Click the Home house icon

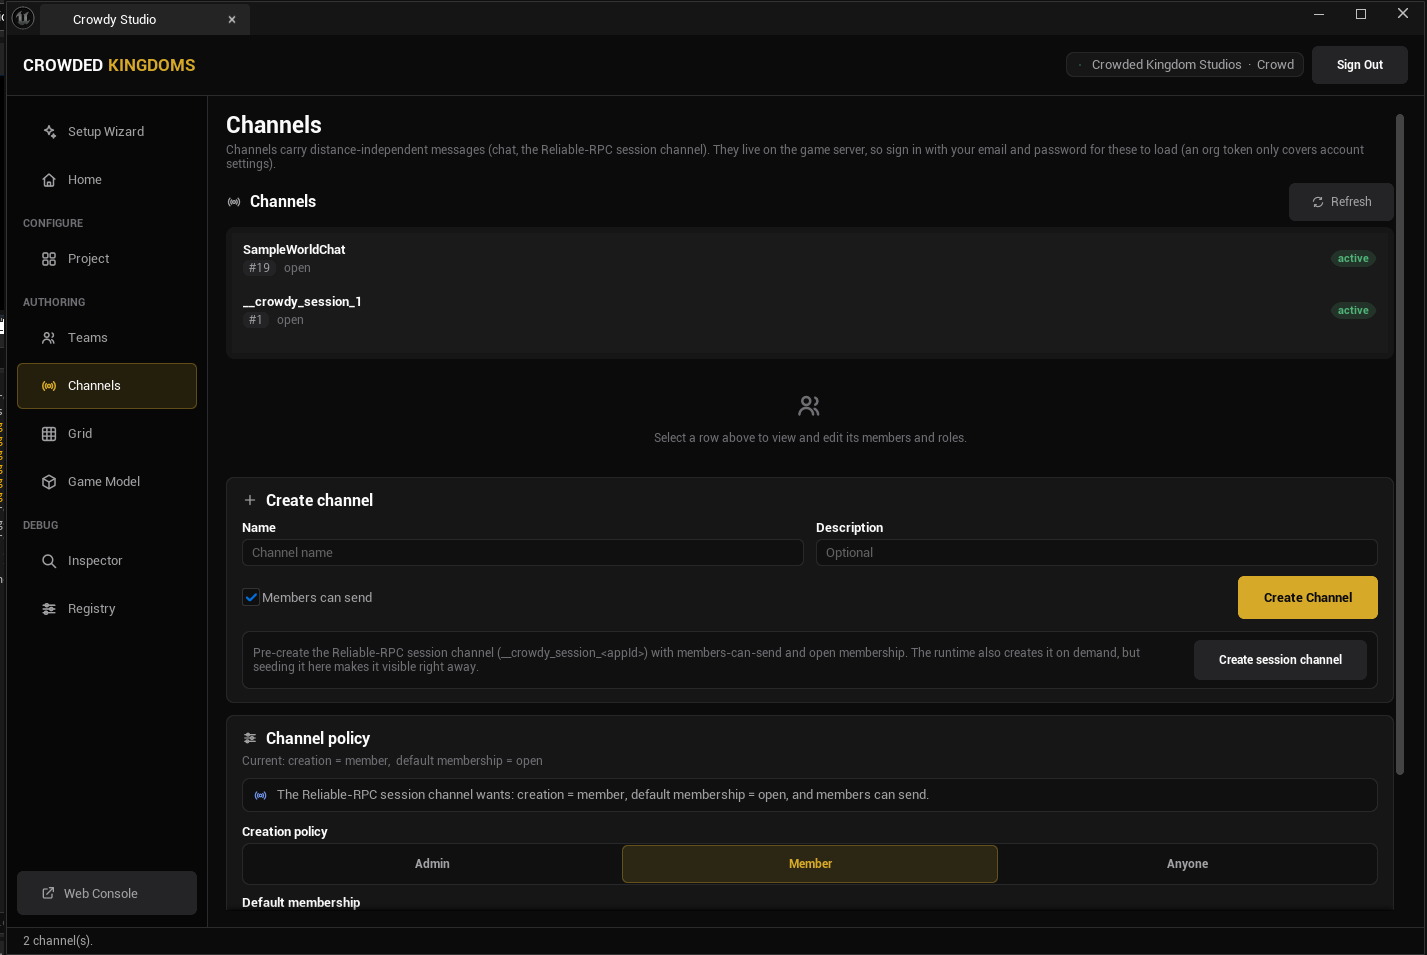(x=49, y=180)
